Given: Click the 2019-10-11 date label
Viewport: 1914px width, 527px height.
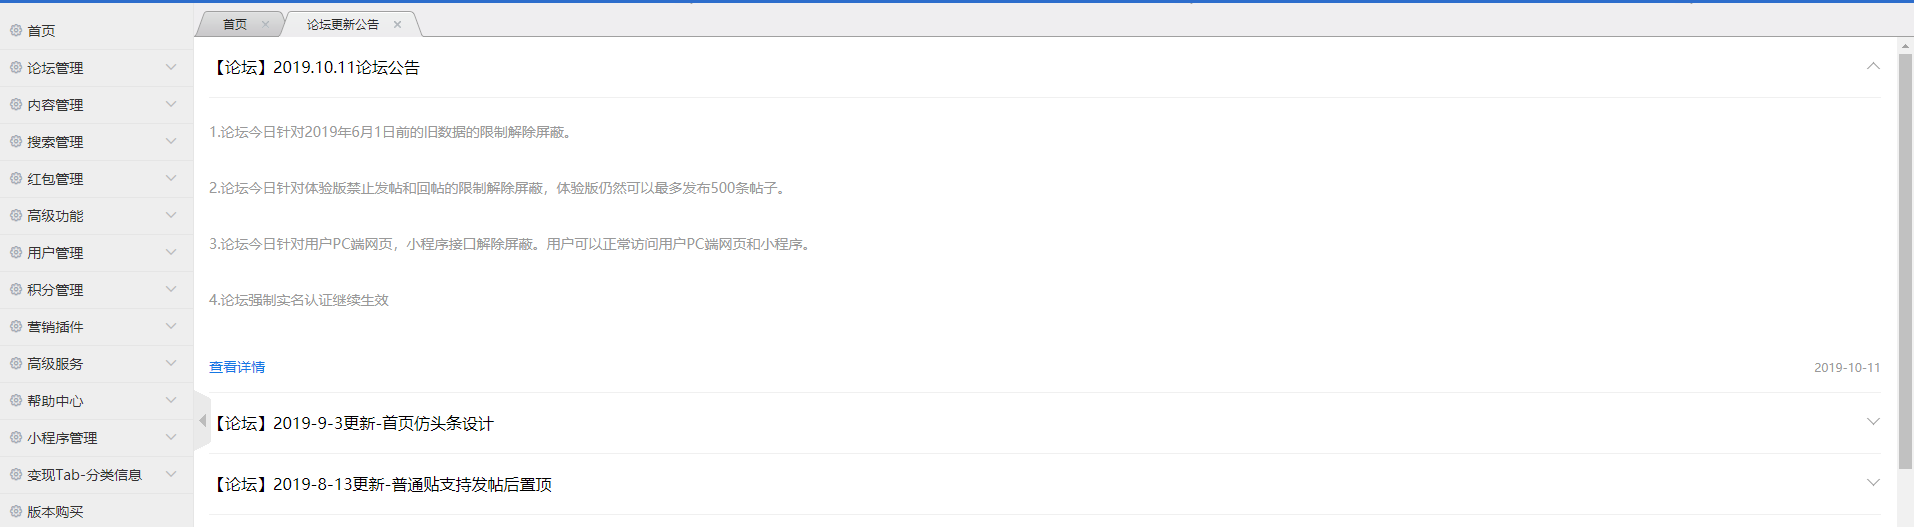Looking at the screenshot, I should tap(1847, 368).
